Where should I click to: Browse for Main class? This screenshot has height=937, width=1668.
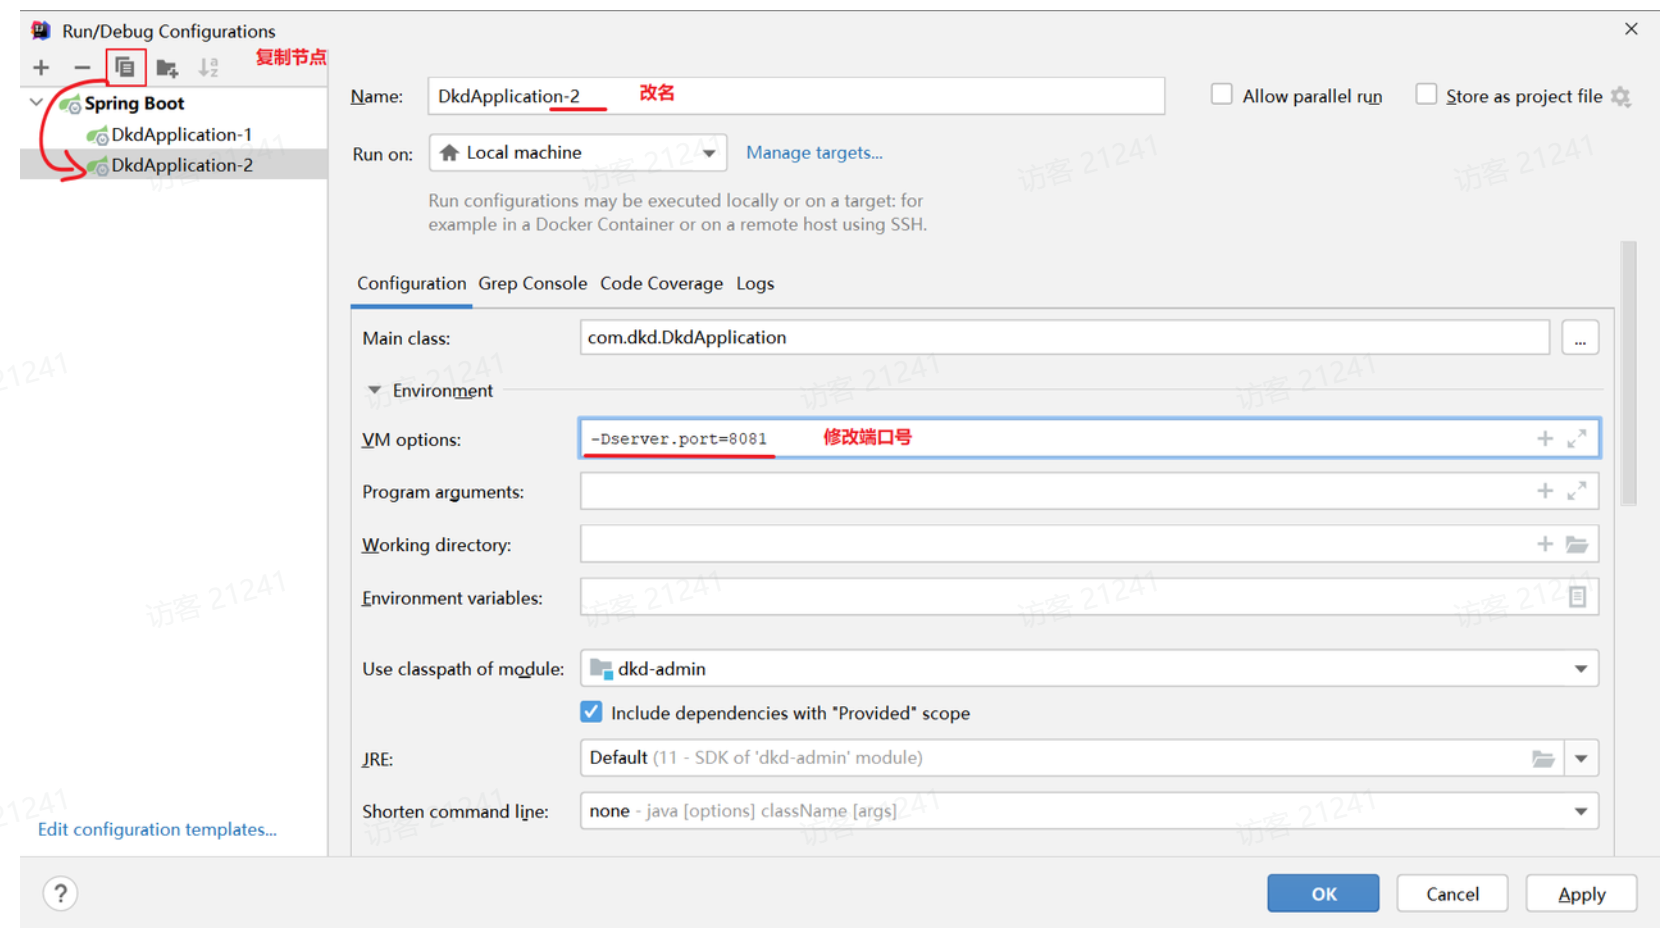pyautogui.click(x=1580, y=338)
